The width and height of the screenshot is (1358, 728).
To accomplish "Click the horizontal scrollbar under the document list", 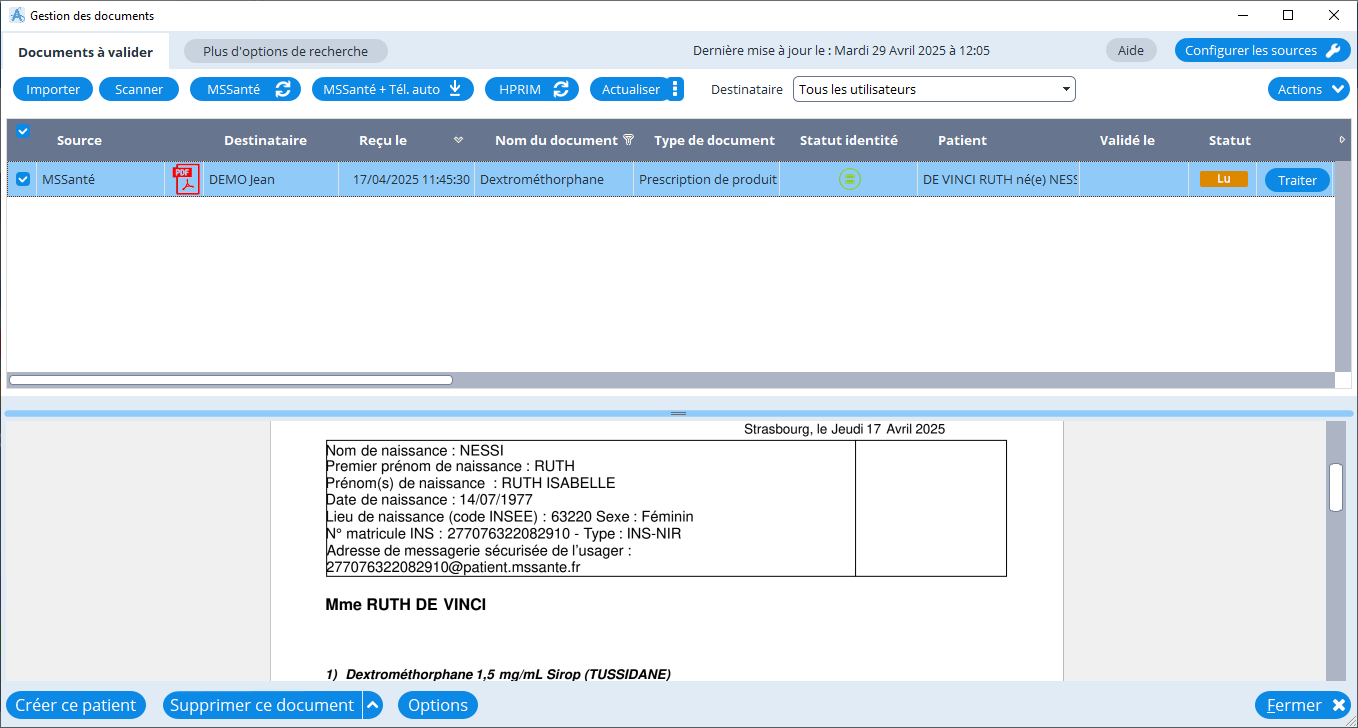I will click(230, 380).
